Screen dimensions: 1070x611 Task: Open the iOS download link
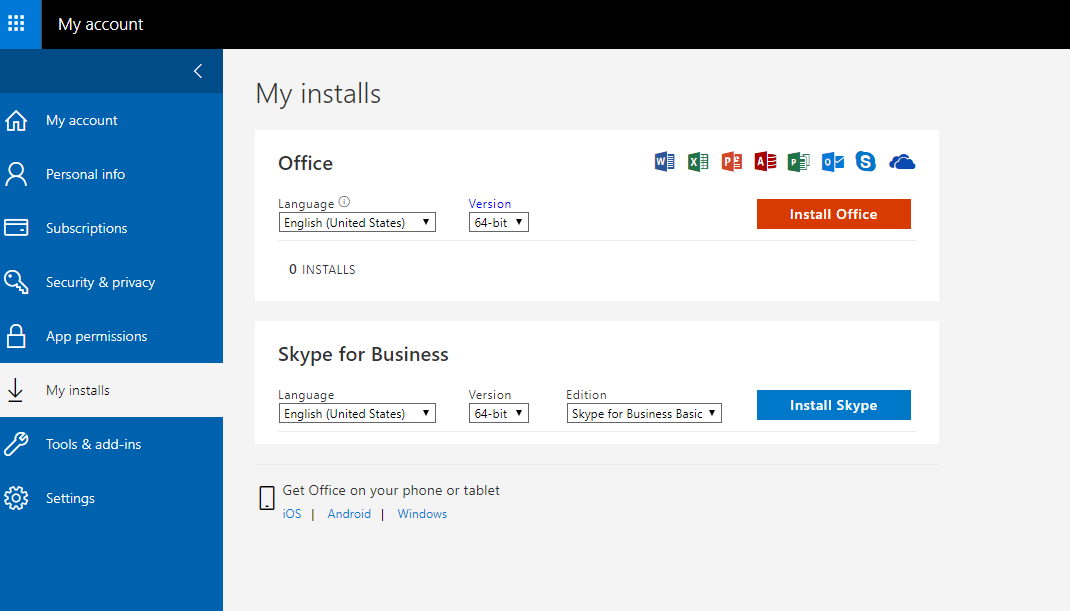292,514
